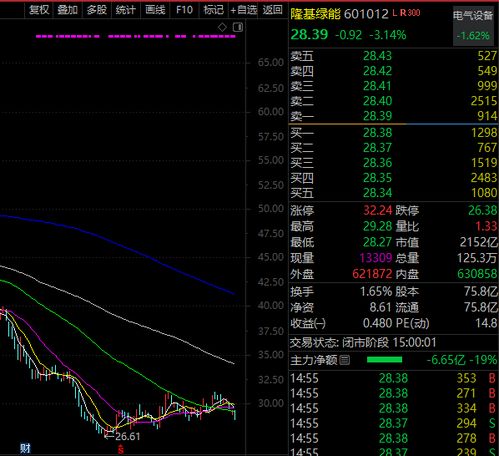
Task: Click the 收益(一) value 0.480
Action: (x=377, y=323)
